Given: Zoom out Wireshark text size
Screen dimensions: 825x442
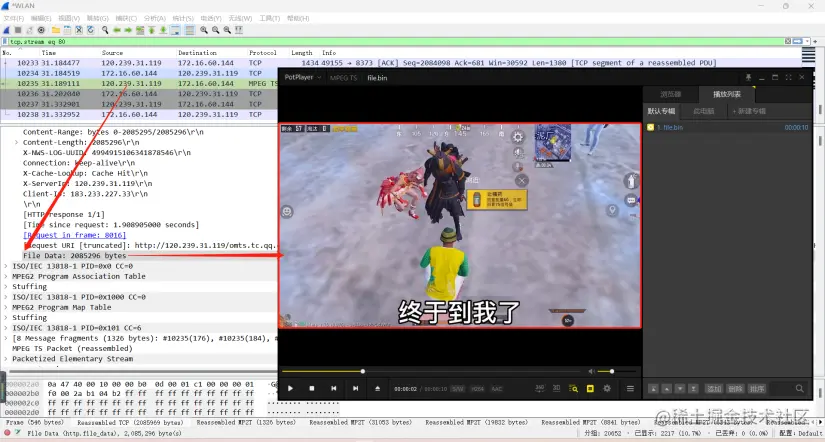Looking at the screenshot, I should [215, 30].
